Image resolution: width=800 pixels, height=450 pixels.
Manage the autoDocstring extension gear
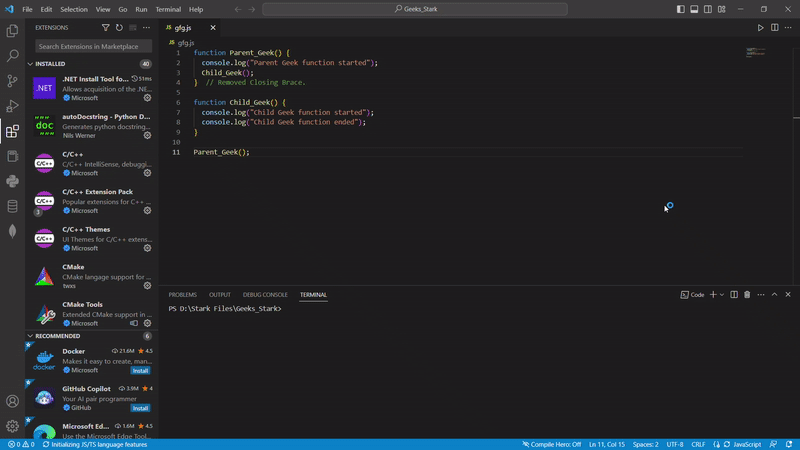pos(147,135)
